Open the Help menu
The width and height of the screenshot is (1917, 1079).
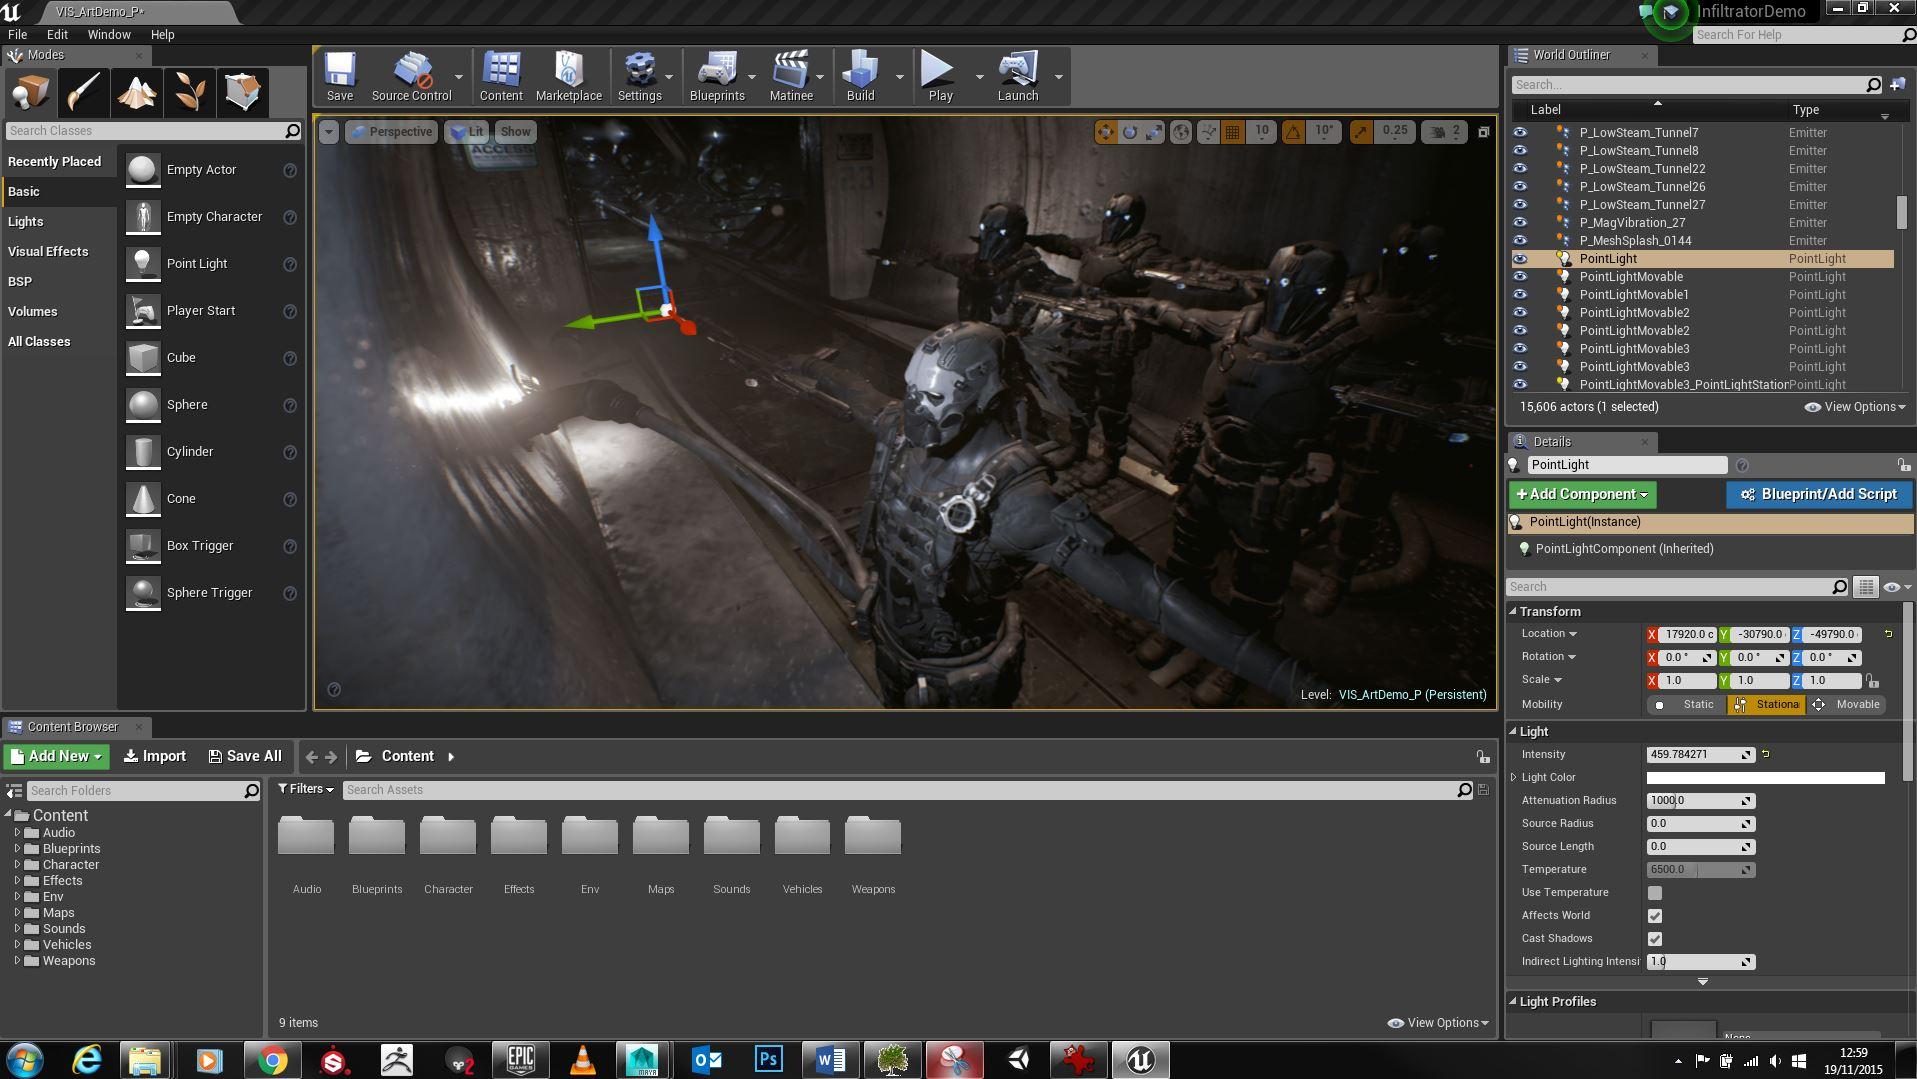pyautogui.click(x=162, y=34)
